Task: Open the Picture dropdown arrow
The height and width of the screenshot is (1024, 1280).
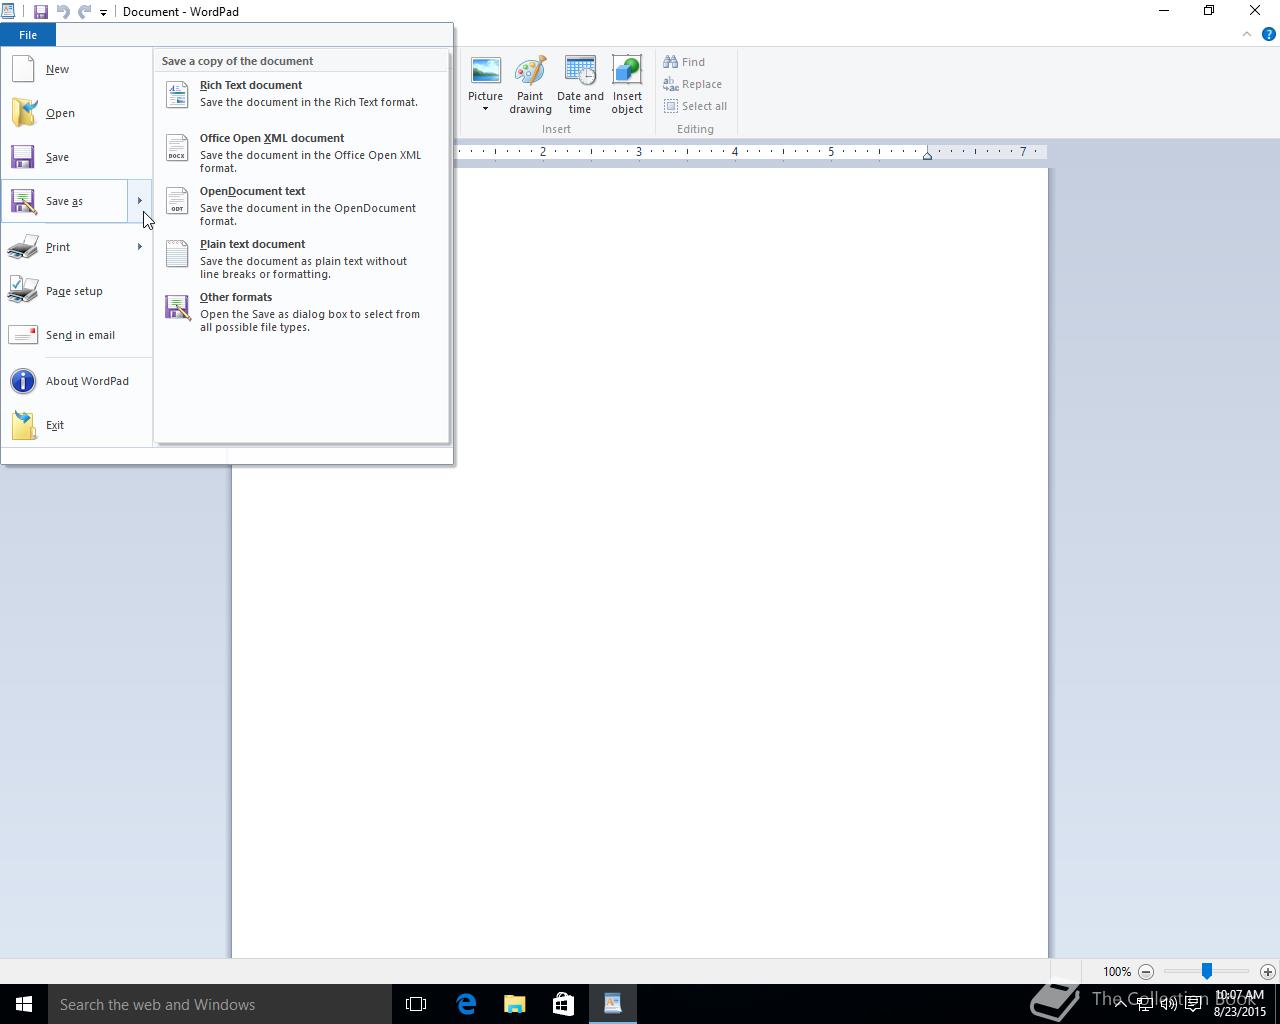Action: 485,109
